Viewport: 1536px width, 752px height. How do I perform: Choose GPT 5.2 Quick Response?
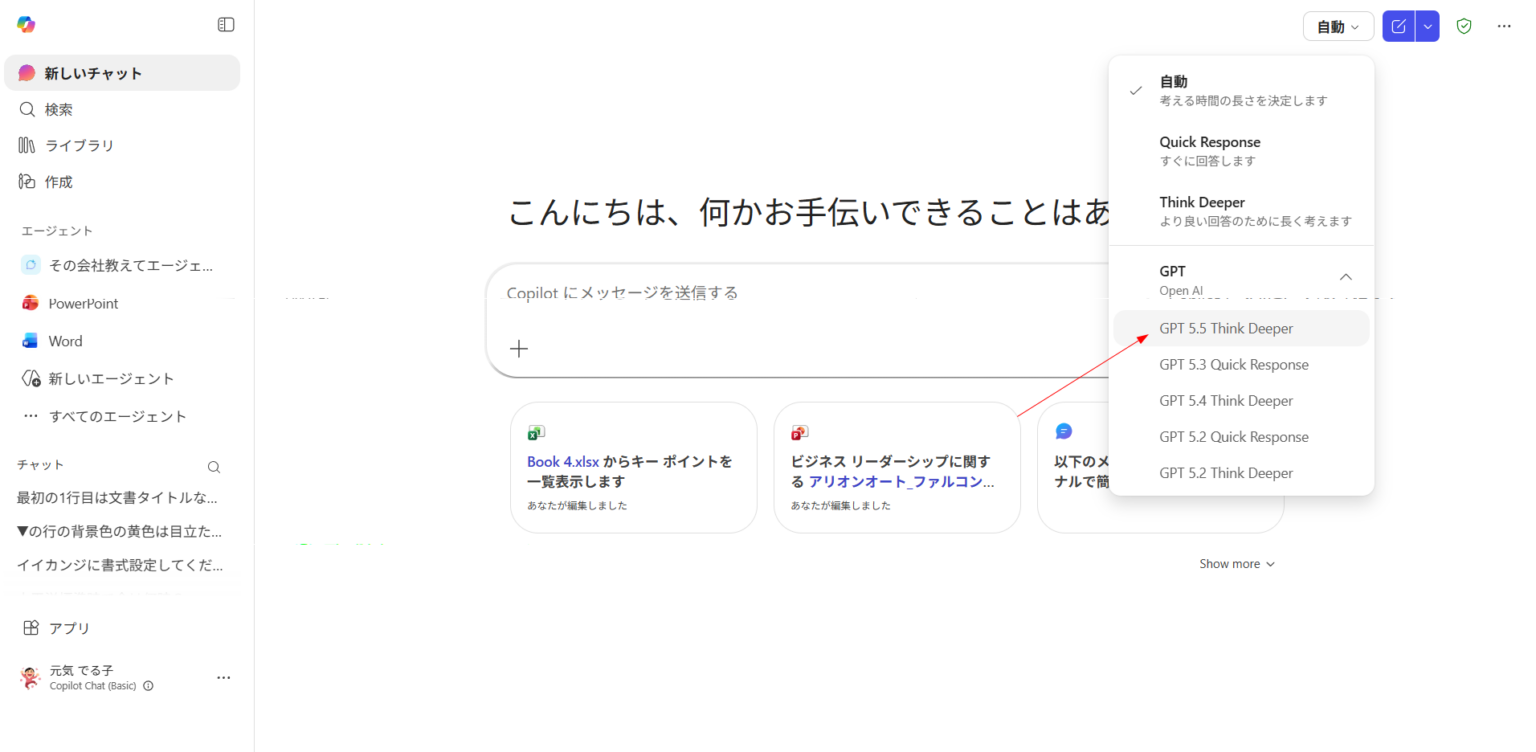click(x=1241, y=436)
